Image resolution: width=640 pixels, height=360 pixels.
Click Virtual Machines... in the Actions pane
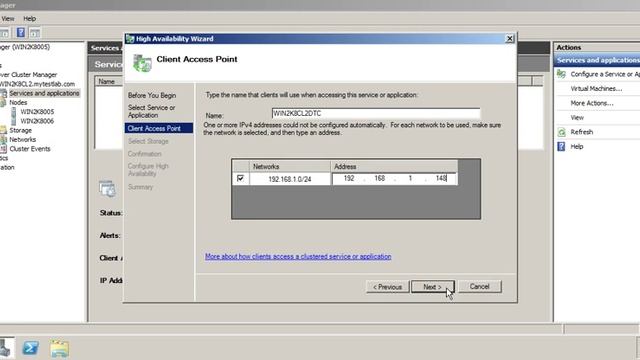point(596,89)
